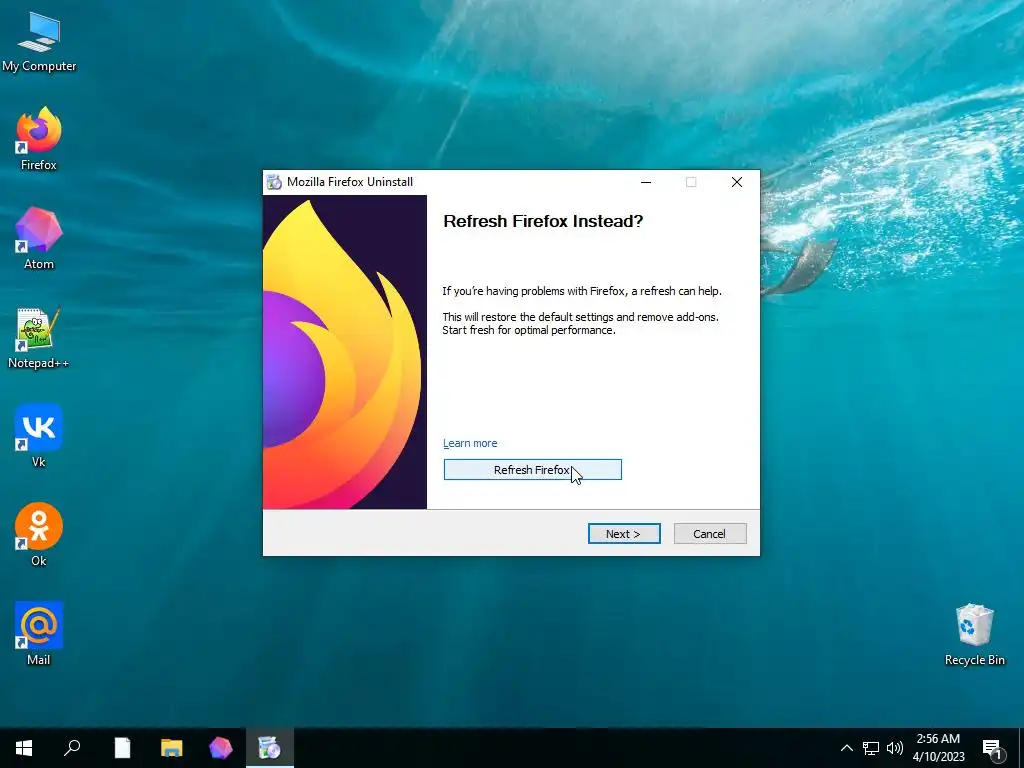Open File Explorer from the taskbar

point(172,748)
